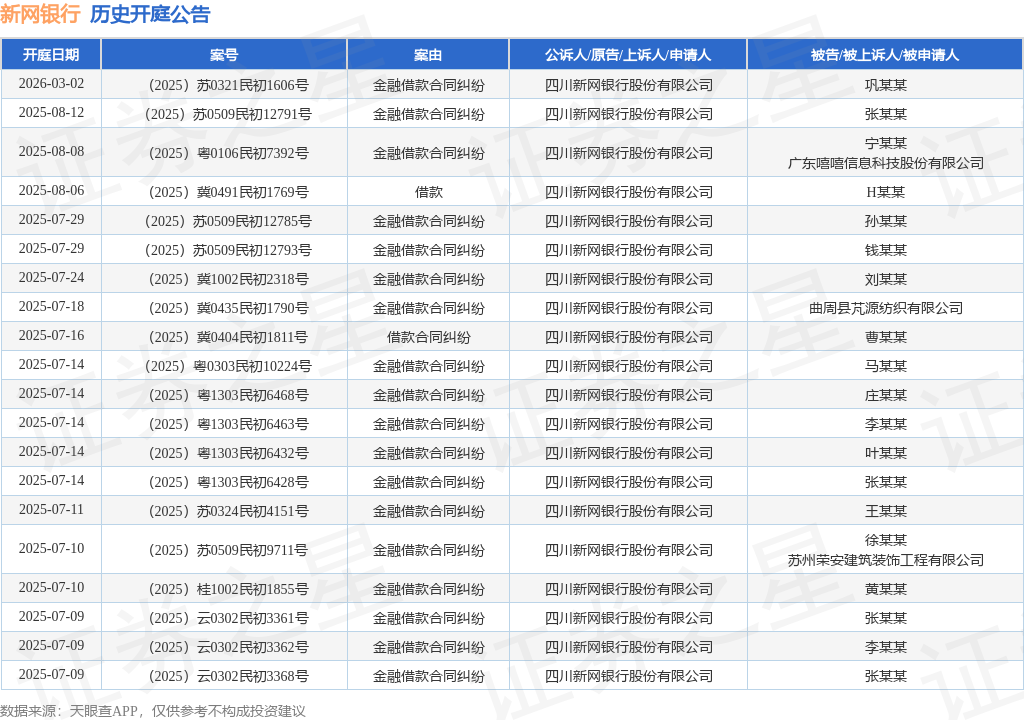The width and height of the screenshot is (1024, 720).
Task: Select case number 冀0435民初1790号
Action: coord(229,308)
